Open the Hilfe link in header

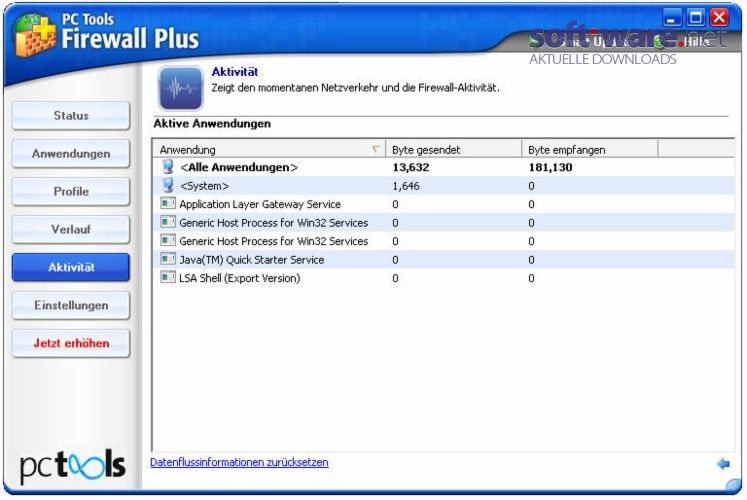[697, 42]
